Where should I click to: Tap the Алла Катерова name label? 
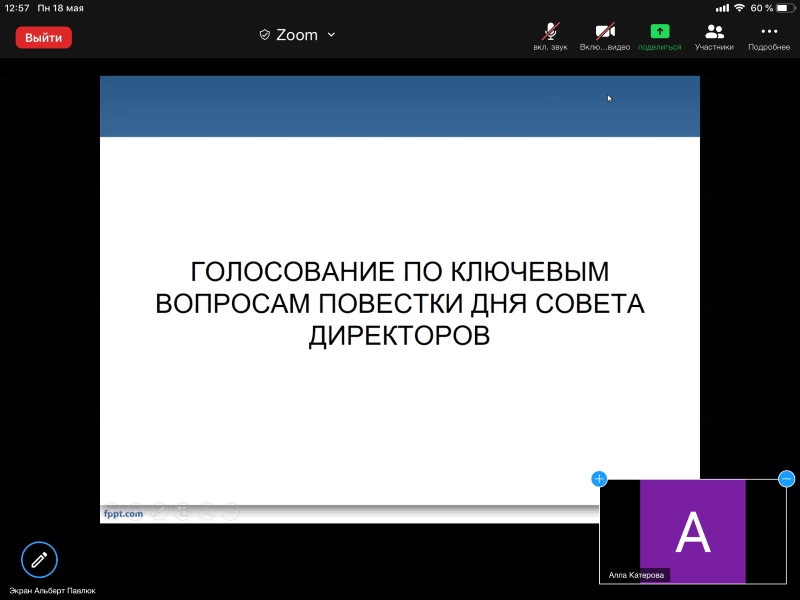pyautogui.click(x=636, y=575)
